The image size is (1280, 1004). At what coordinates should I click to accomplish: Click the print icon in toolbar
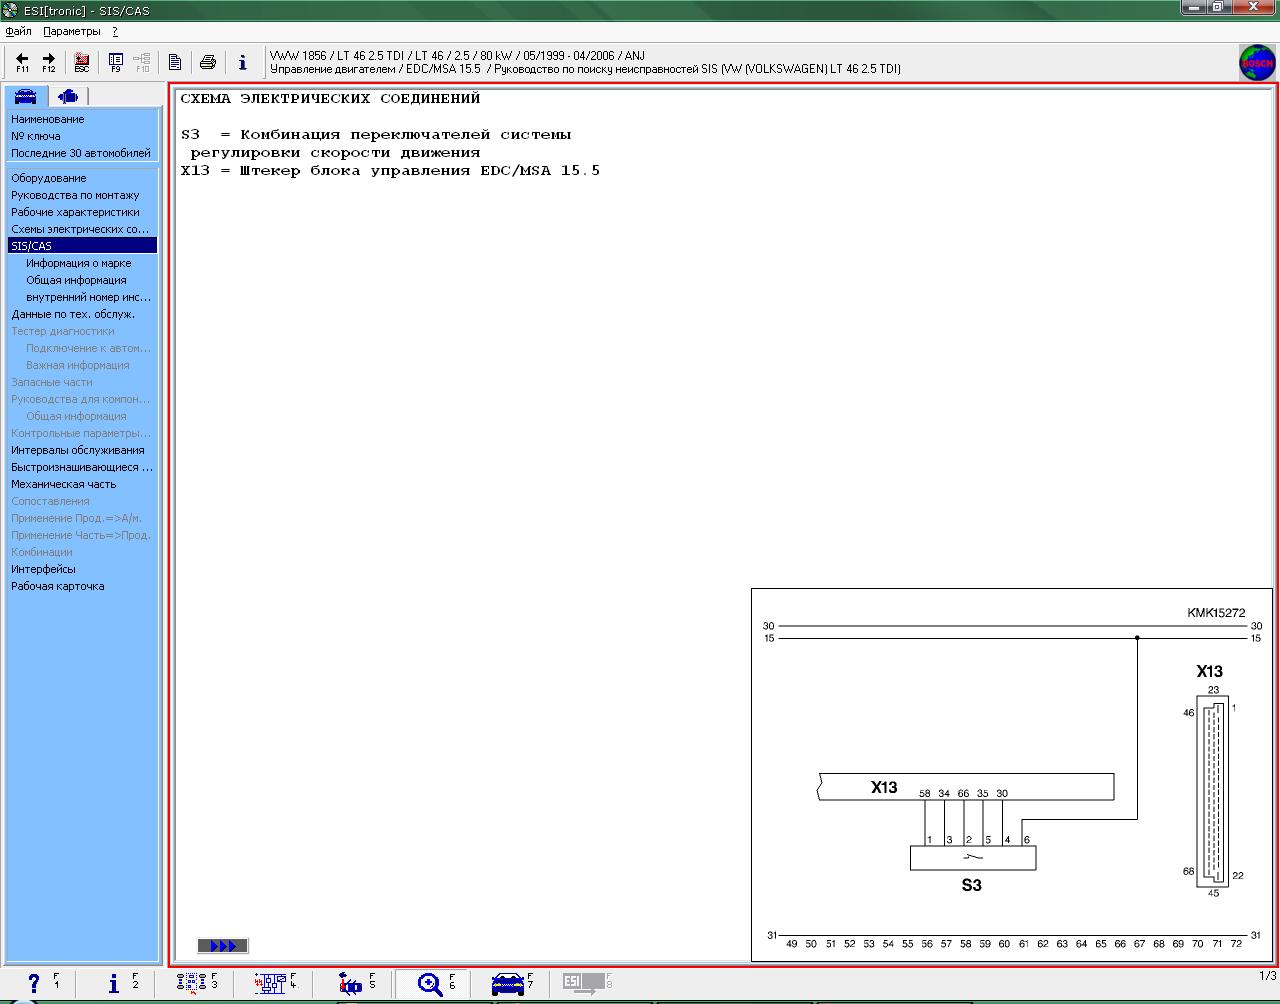click(x=208, y=63)
